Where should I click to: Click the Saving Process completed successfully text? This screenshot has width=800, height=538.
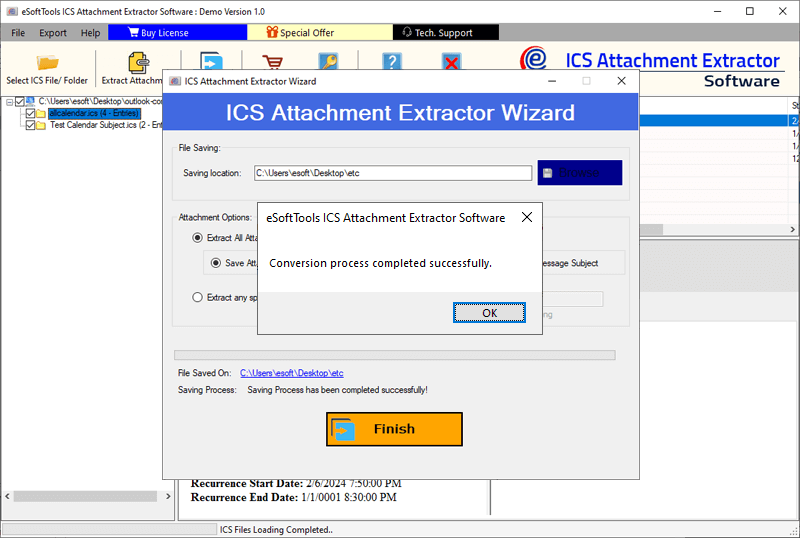(x=337, y=390)
